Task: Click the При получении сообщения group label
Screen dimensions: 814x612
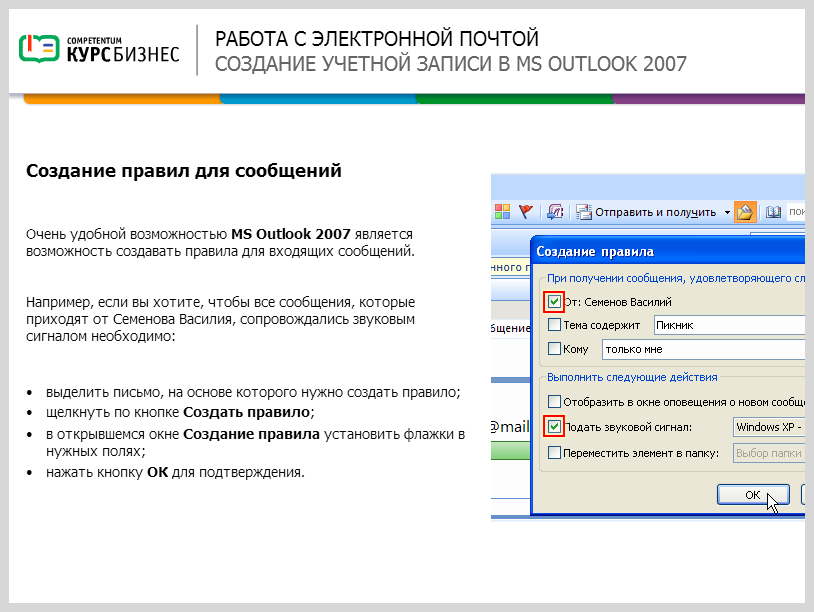Action: click(675, 278)
